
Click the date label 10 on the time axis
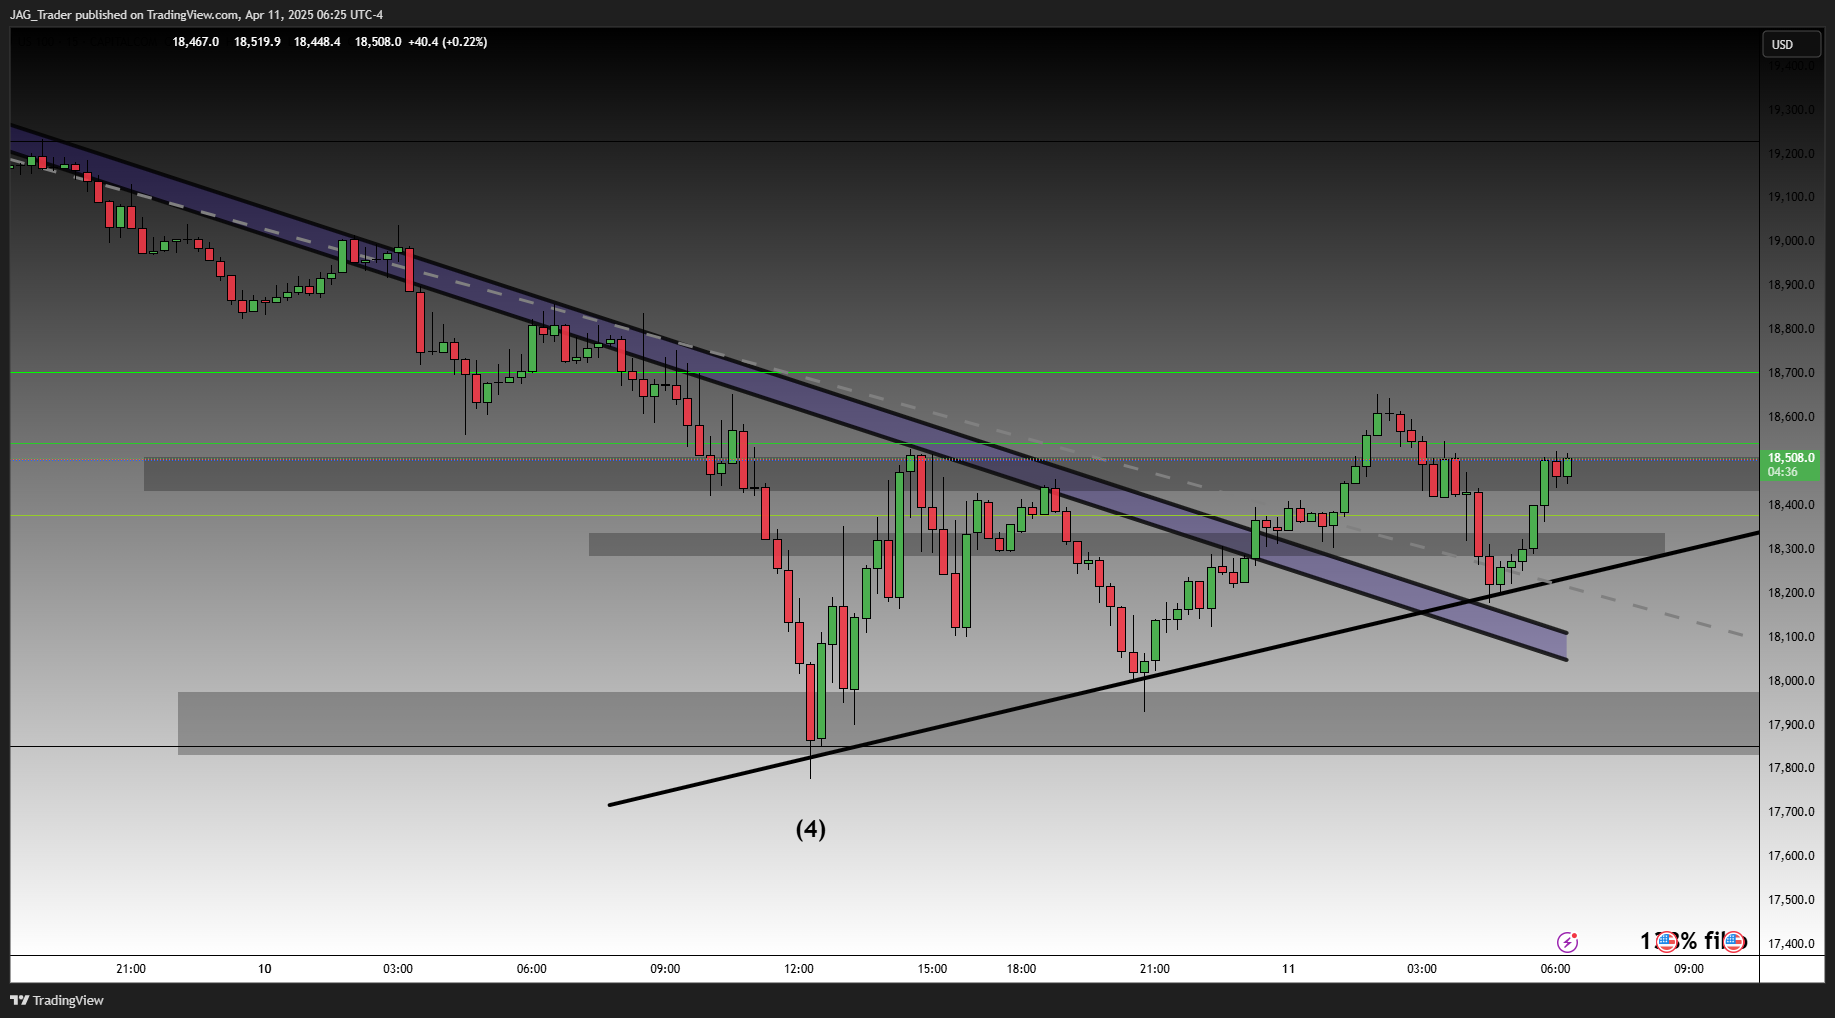tap(265, 969)
